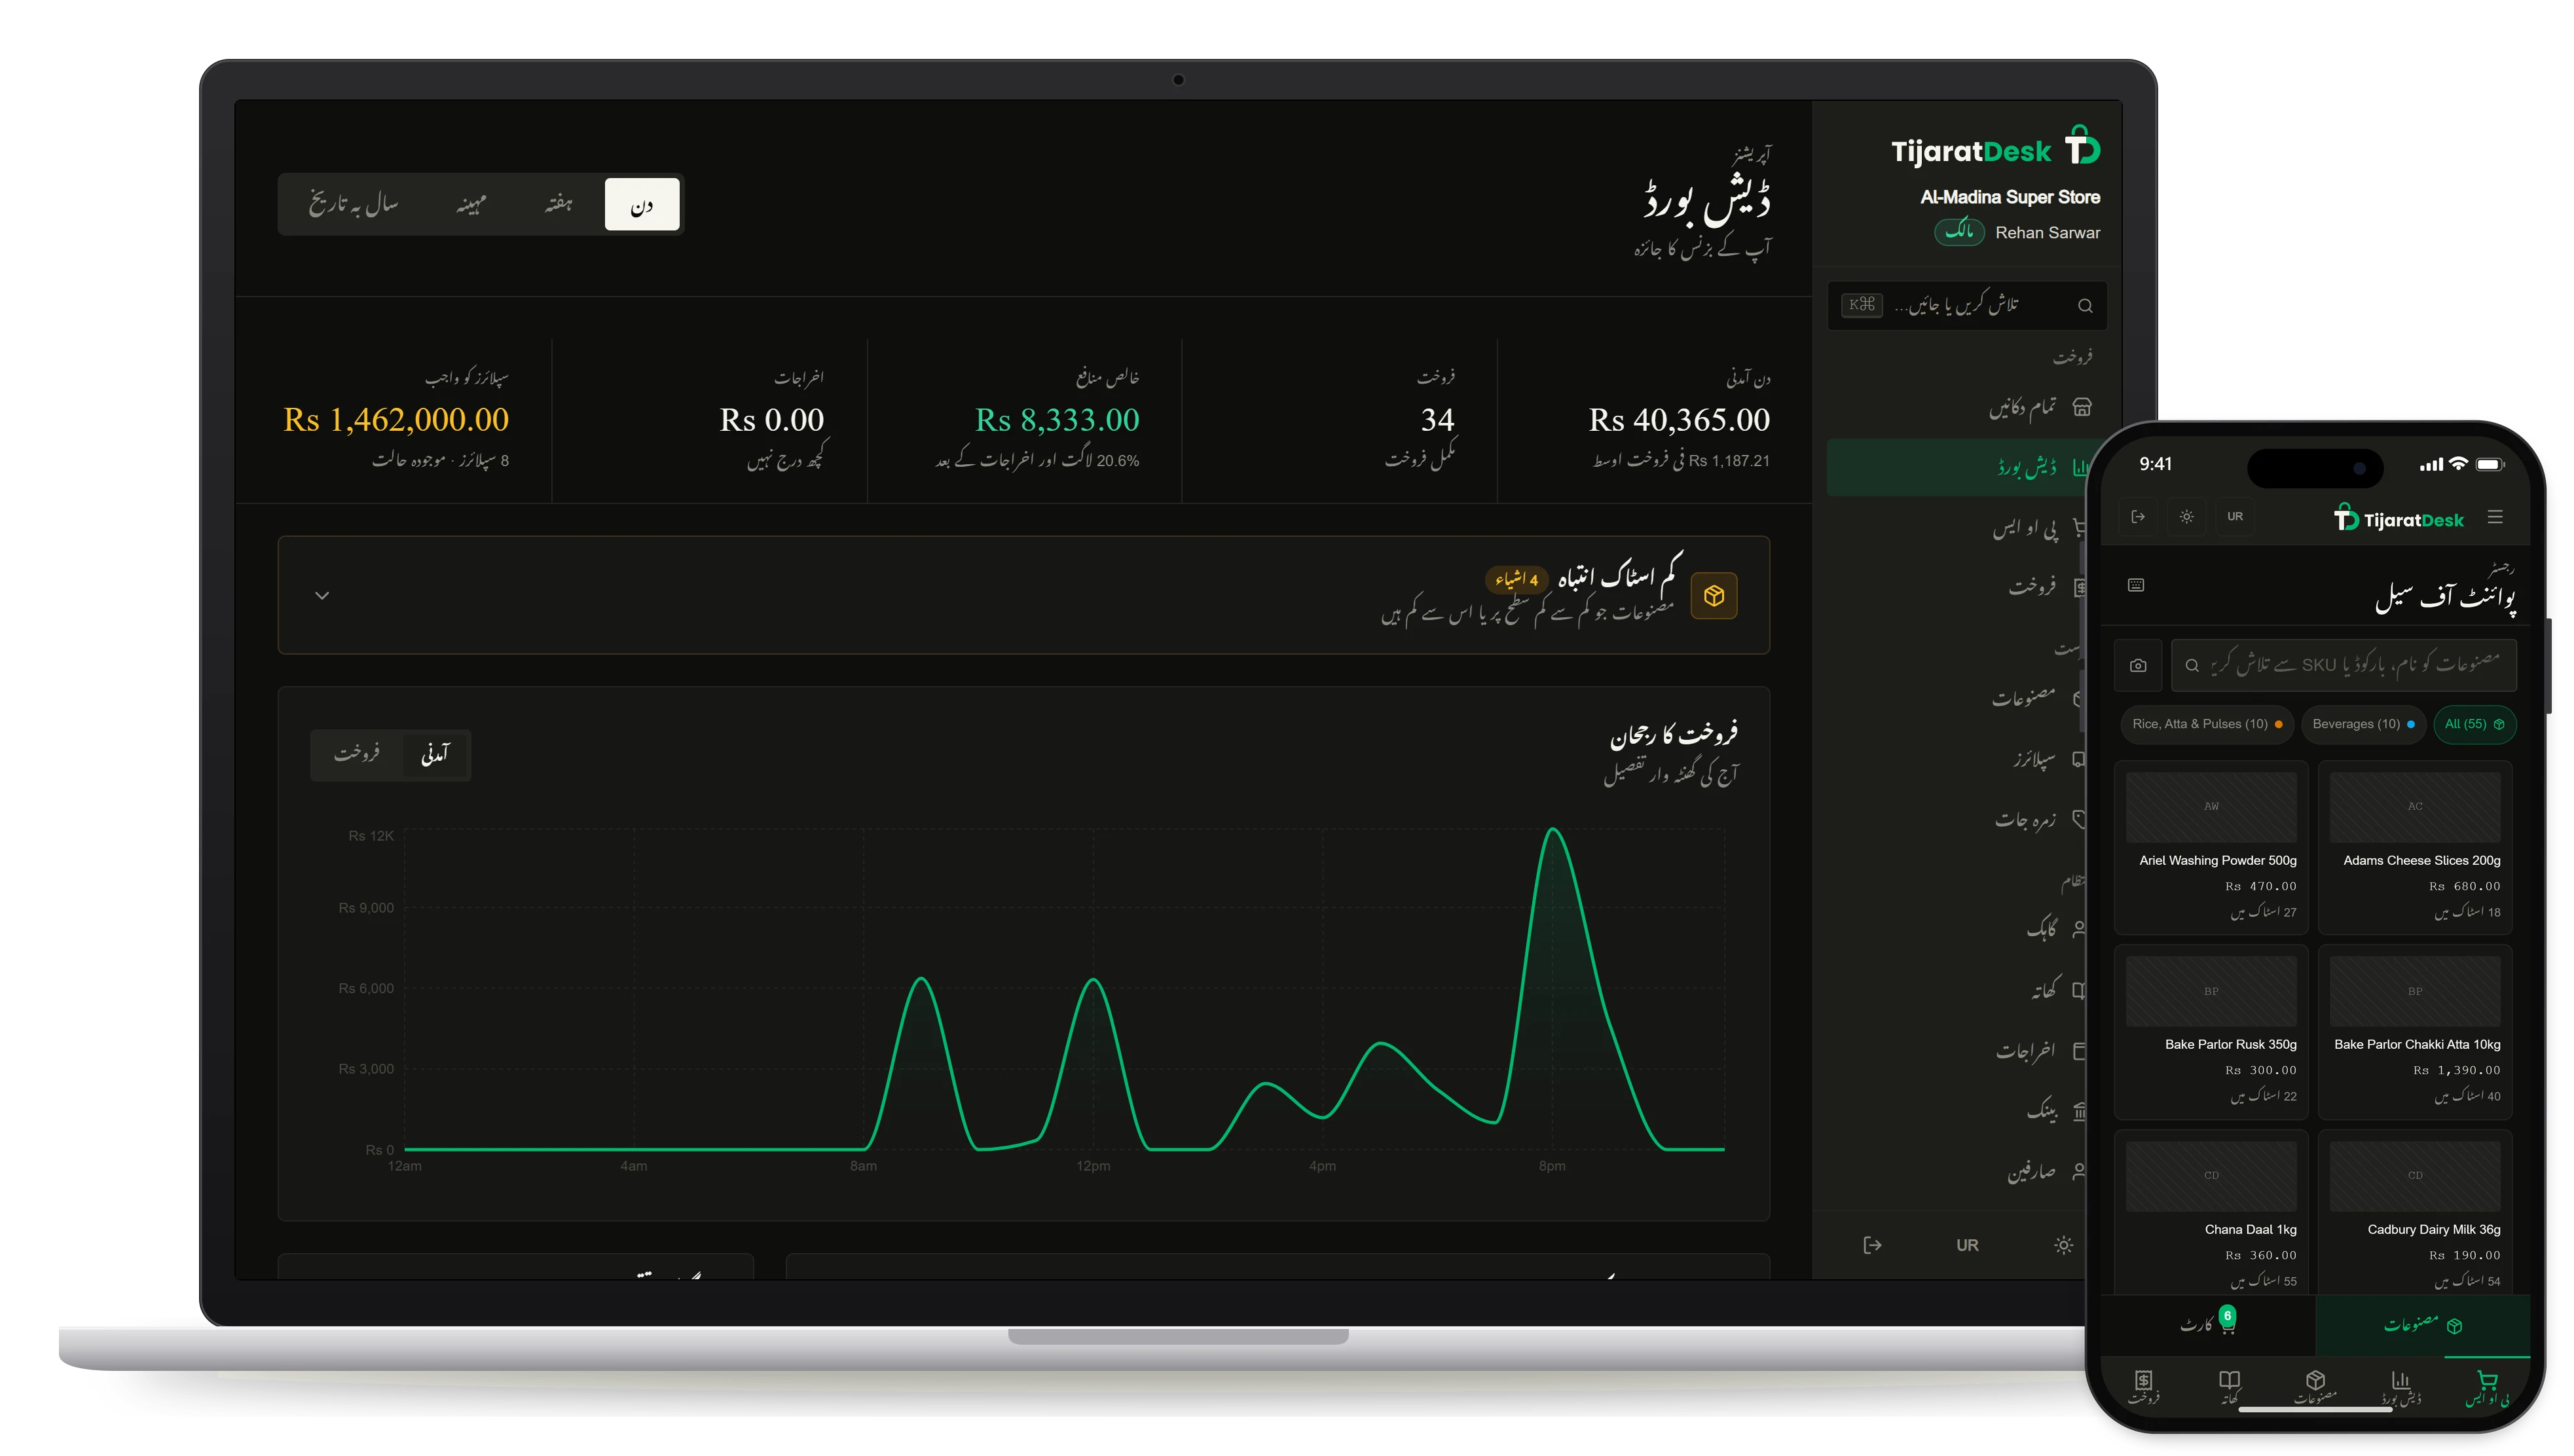Viewport: 2574px width, 1456px height.
Task: Click the sun theme icon in laptop sidebar
Action: pos(2063,1245)
